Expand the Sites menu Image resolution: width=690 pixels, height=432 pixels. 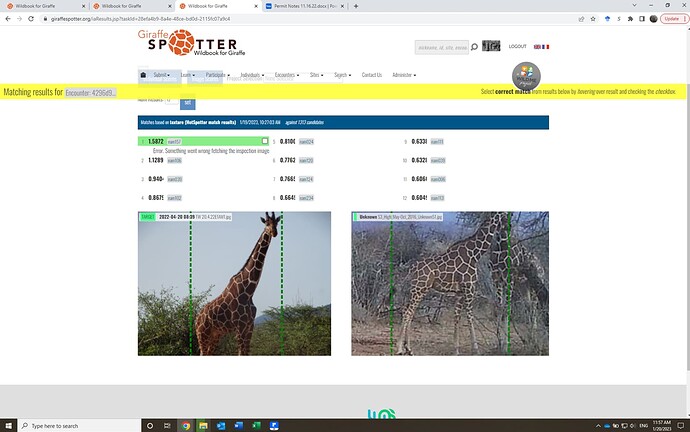(x=316, y=75)
